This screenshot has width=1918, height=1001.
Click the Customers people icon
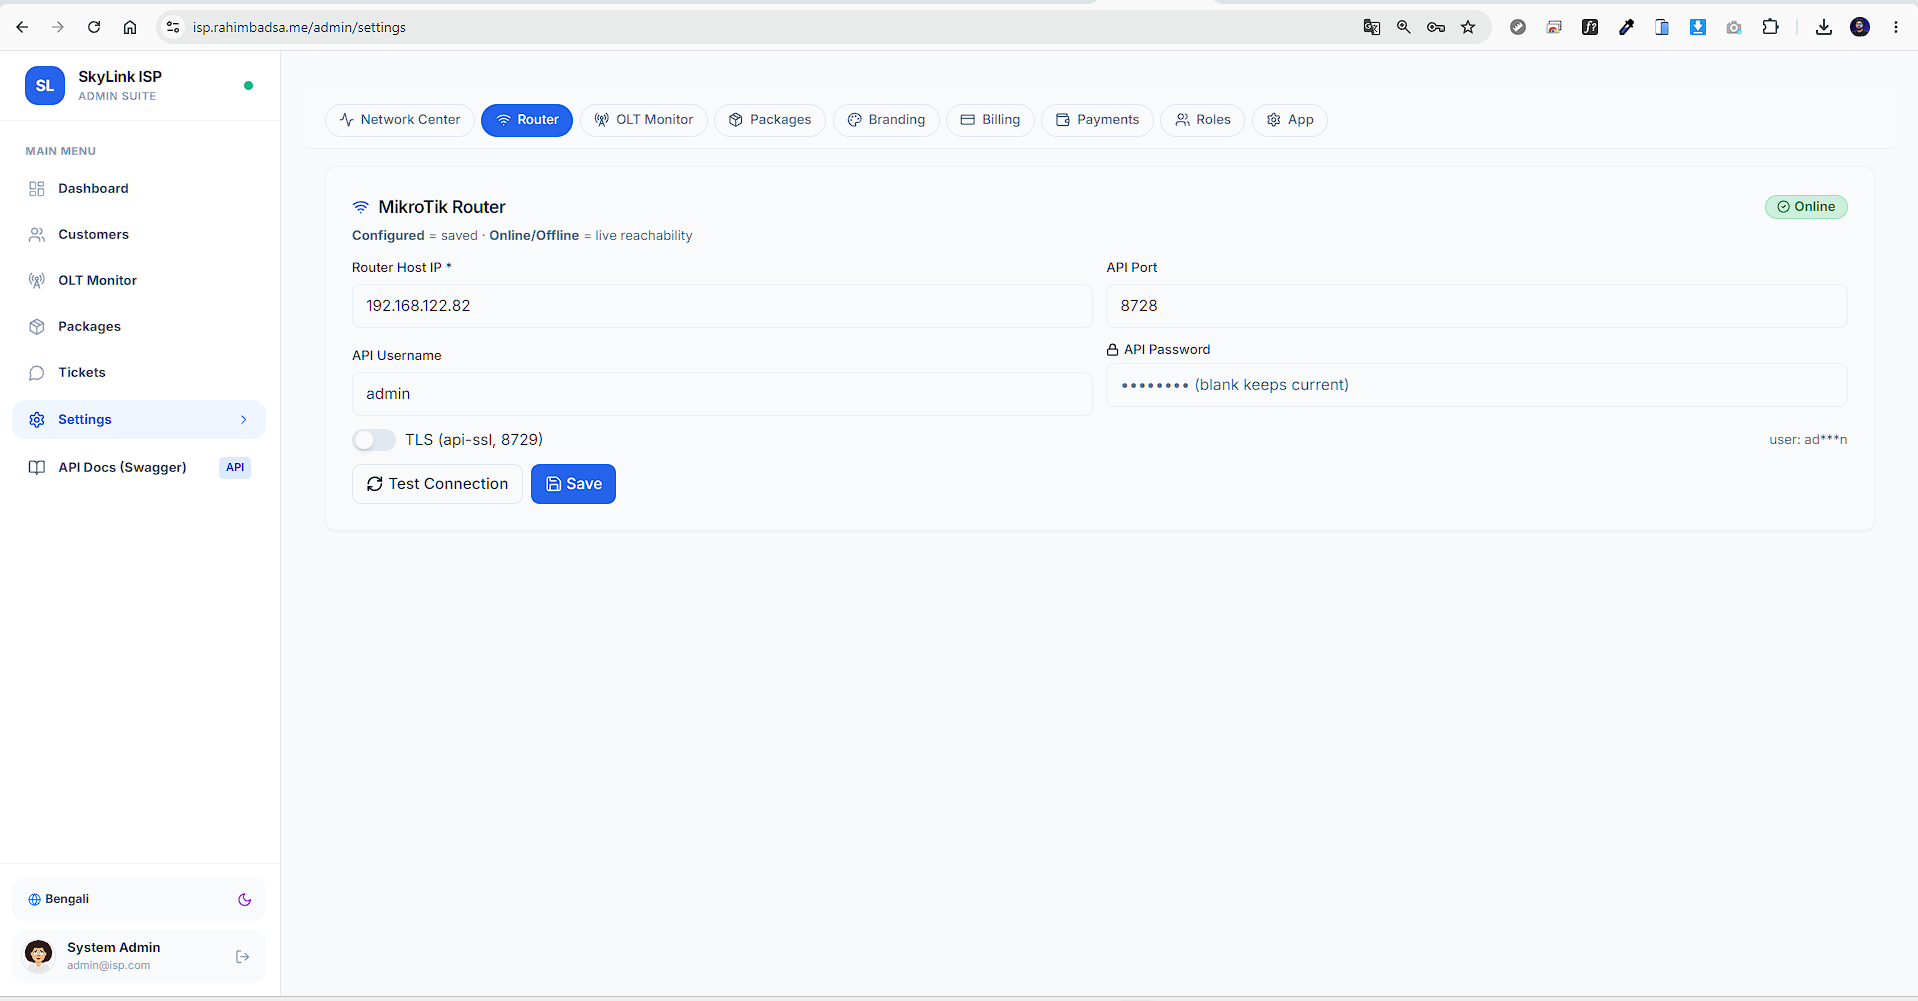(x=37, y=235)
